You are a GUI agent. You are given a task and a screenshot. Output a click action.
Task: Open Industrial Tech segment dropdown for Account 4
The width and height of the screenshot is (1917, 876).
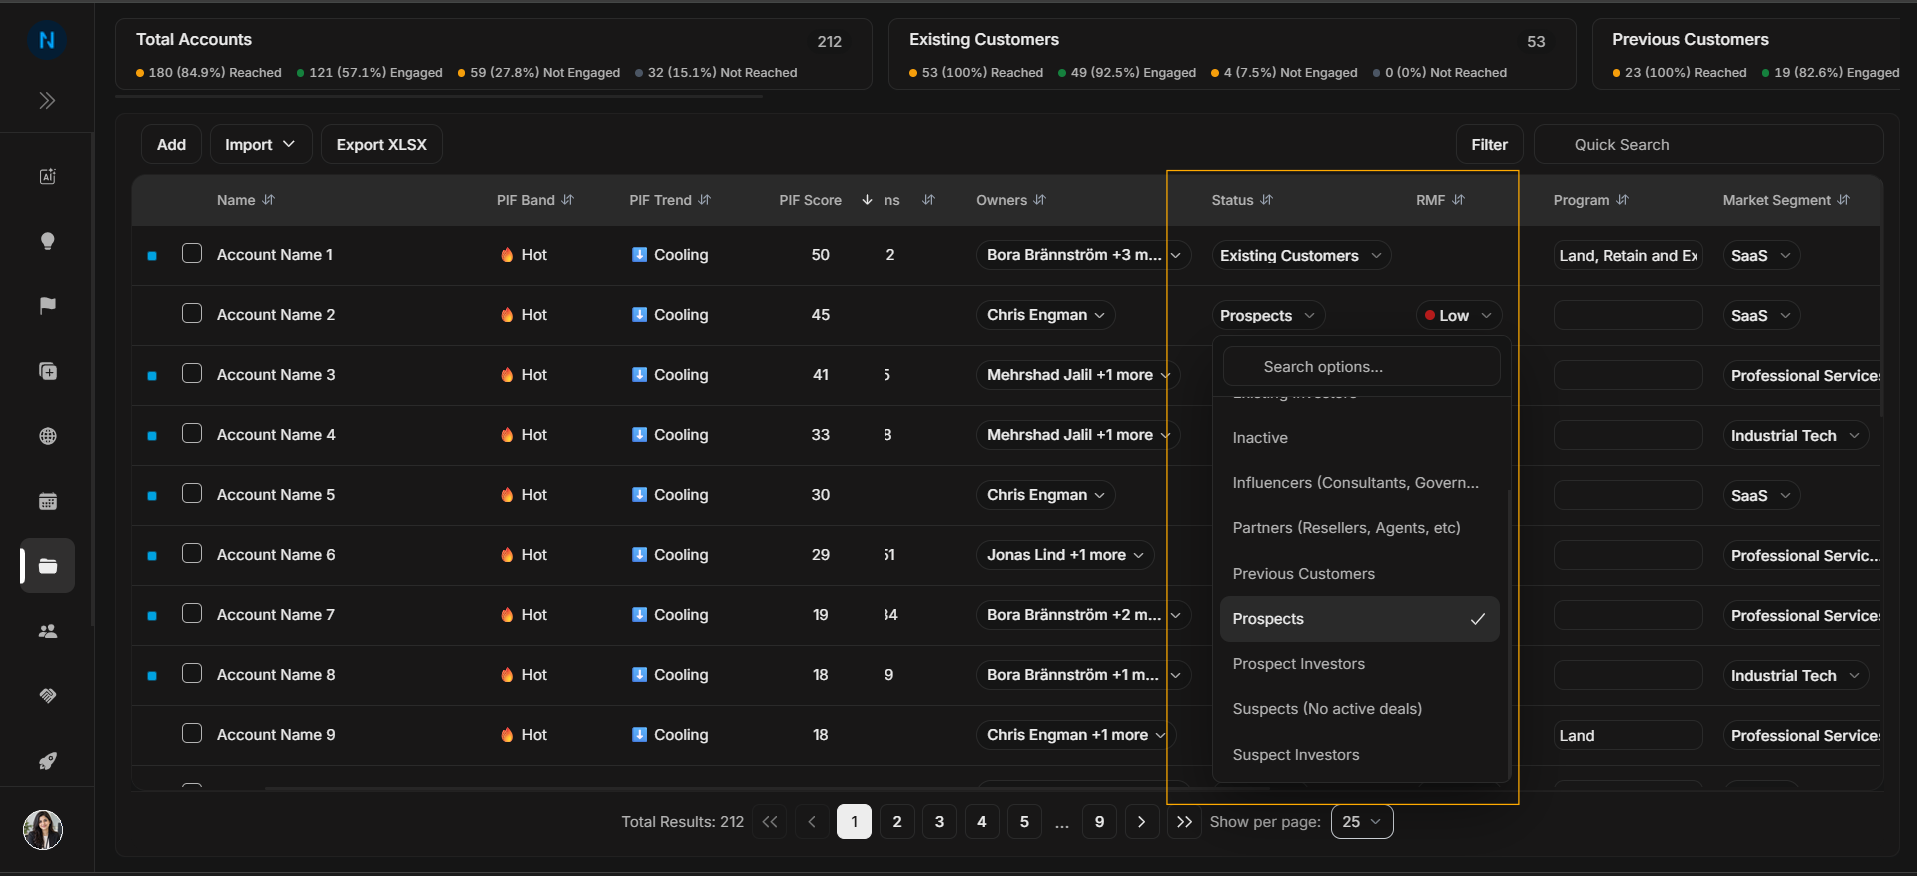point(1796,436)
